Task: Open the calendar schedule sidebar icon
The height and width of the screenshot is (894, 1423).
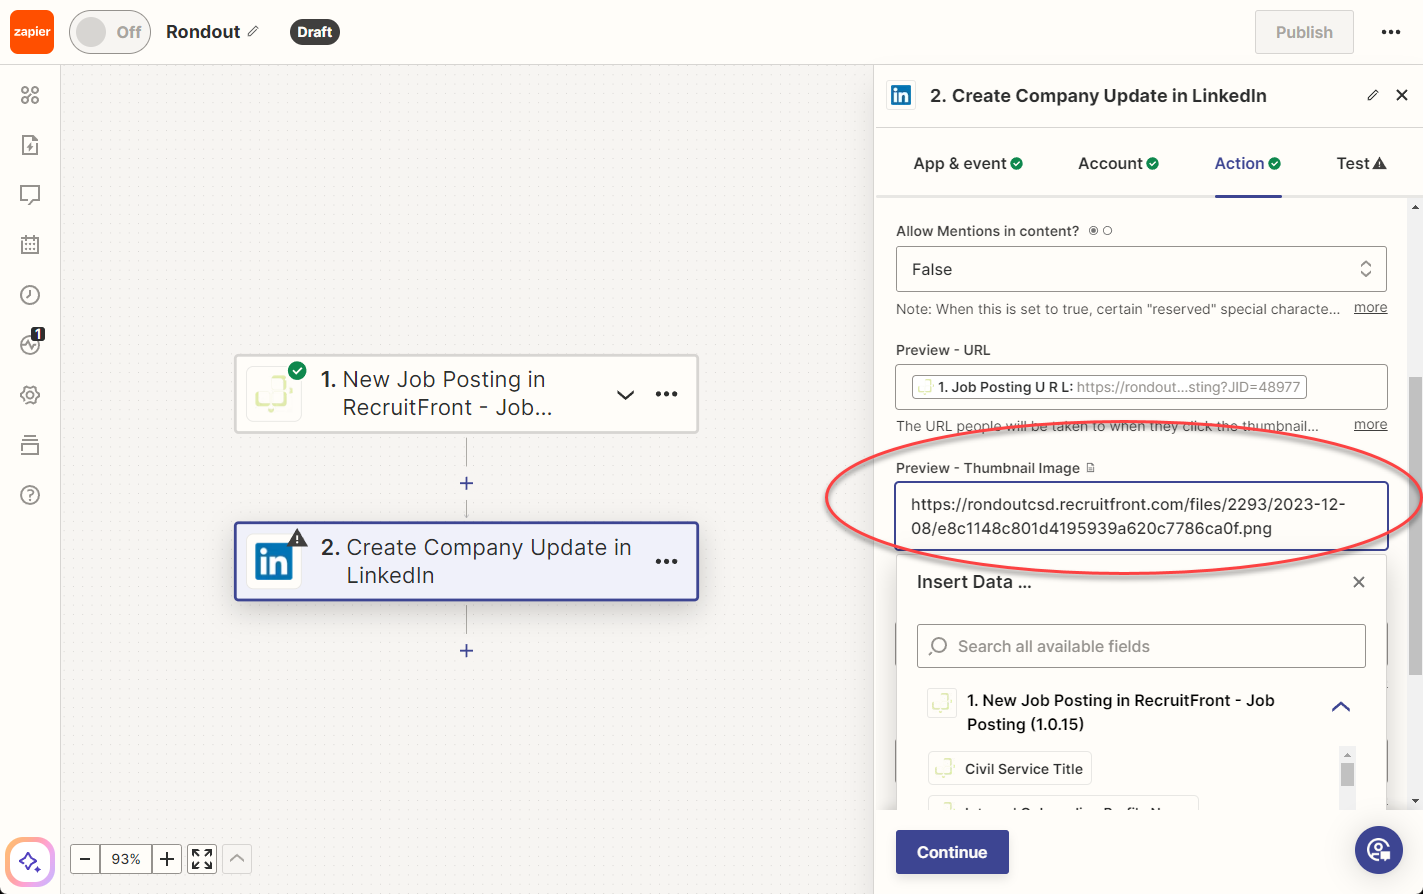Action: 30,244
